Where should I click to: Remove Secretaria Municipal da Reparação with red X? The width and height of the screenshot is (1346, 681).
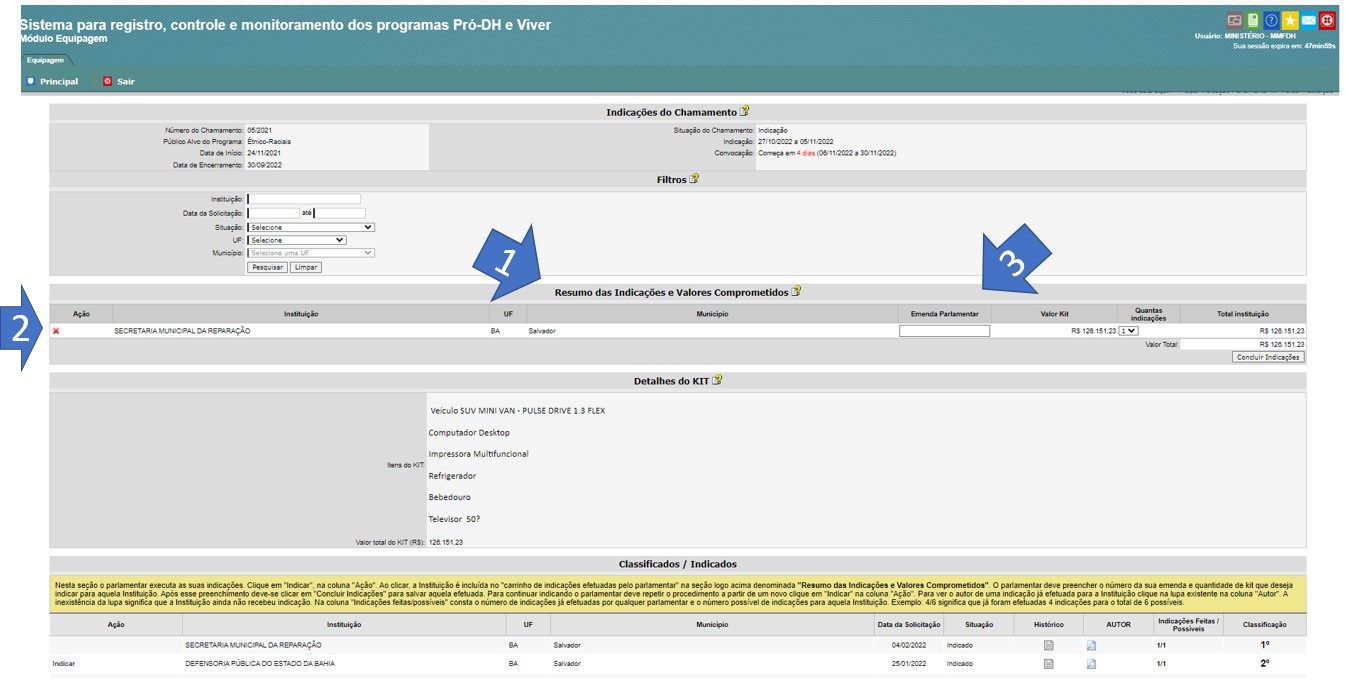tap(56, 331)
